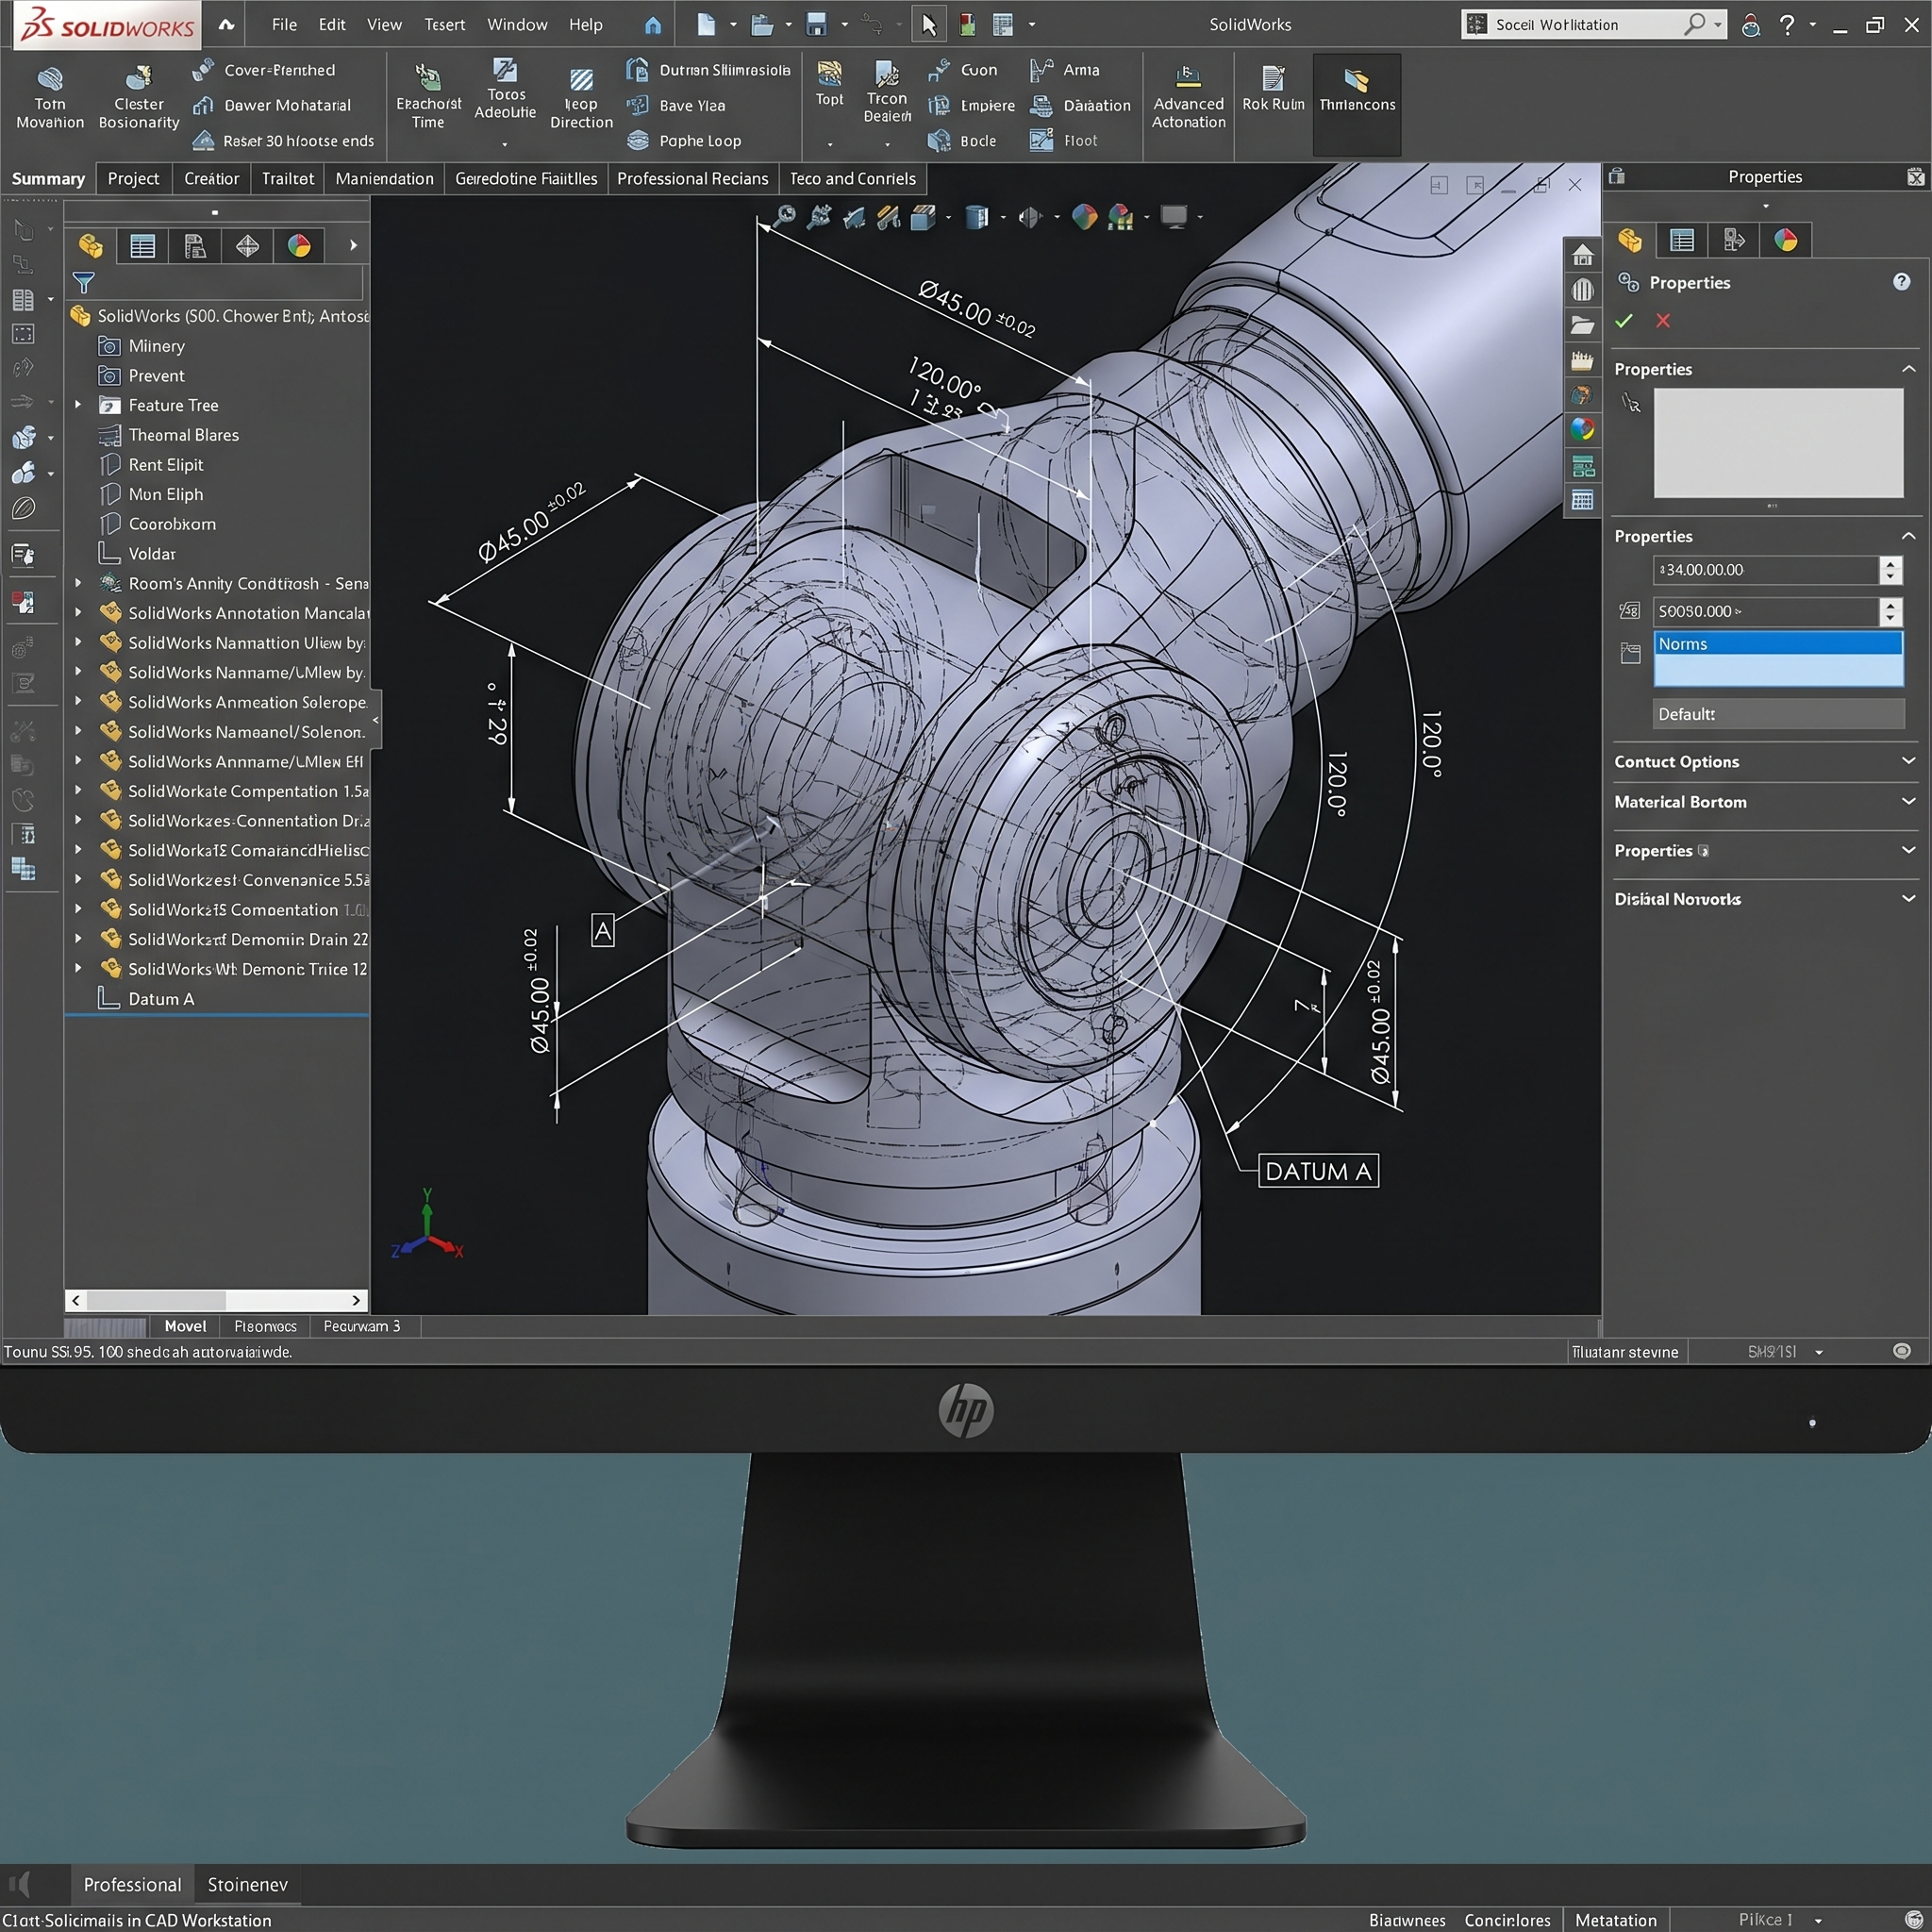Increase the S0050.000 value stepper
This screenshot has height=1932, width=1932.
(1890, 604)
